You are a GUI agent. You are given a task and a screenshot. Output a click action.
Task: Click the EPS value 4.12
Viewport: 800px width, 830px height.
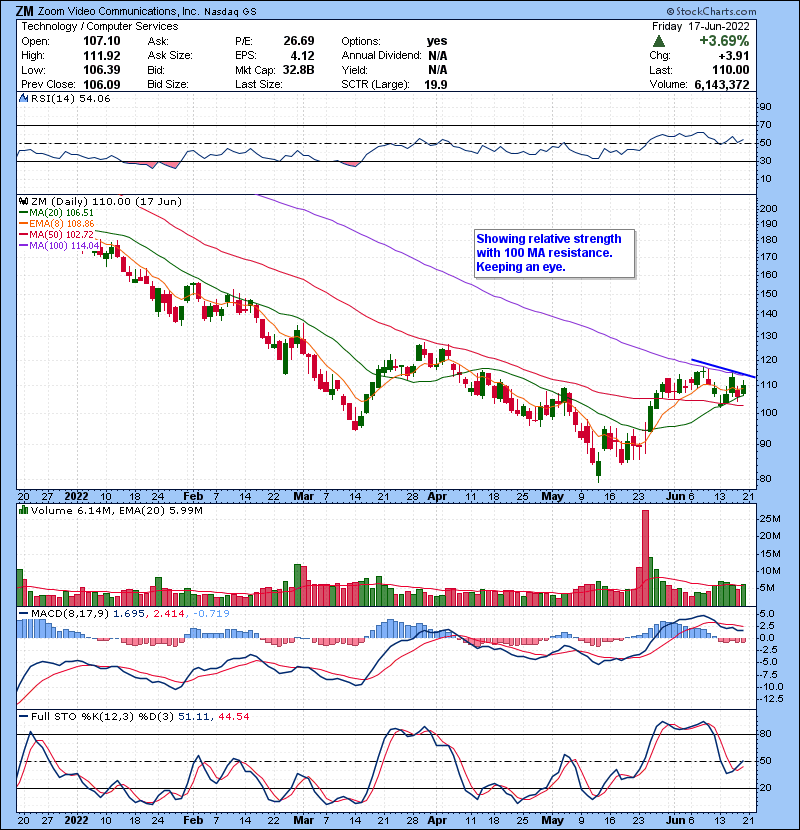coord(302,56)
